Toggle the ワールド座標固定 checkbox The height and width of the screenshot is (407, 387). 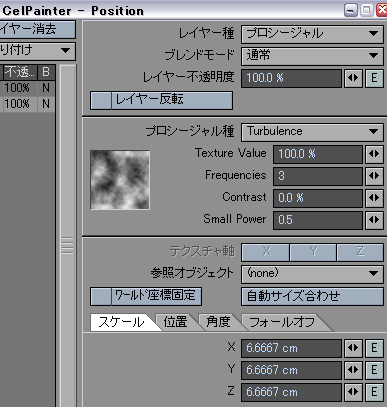click(x=101, y=296)
